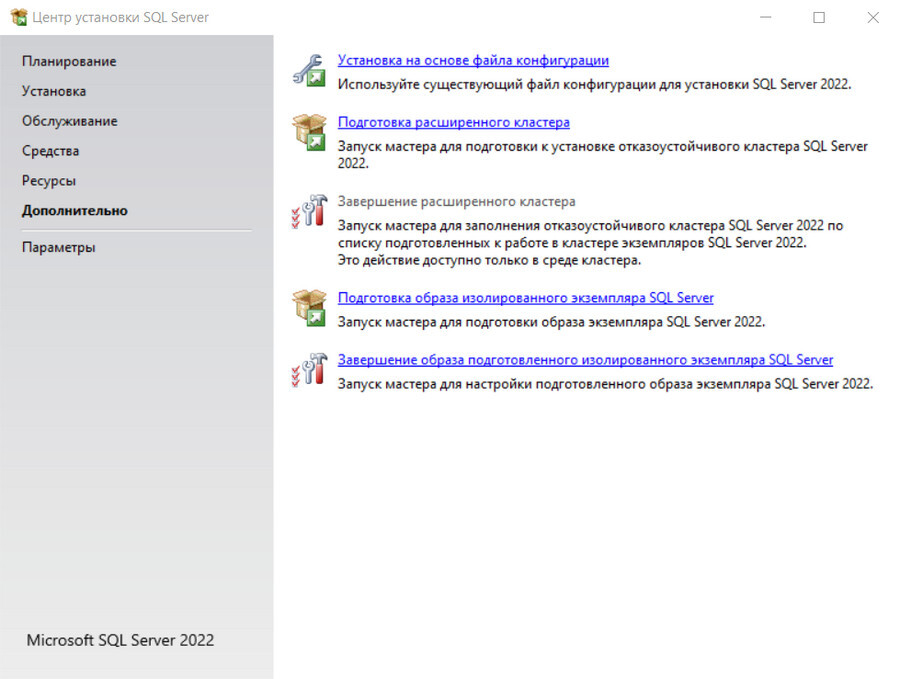Select the Средства section
The image size is (900, 679).
(x=51, y=151)
